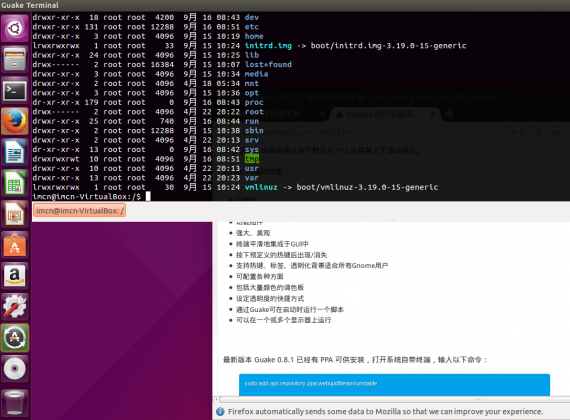The height and width of the screenshot is (420, 570).
Task: Open the Terminal launcher icon
Action: 15,90
